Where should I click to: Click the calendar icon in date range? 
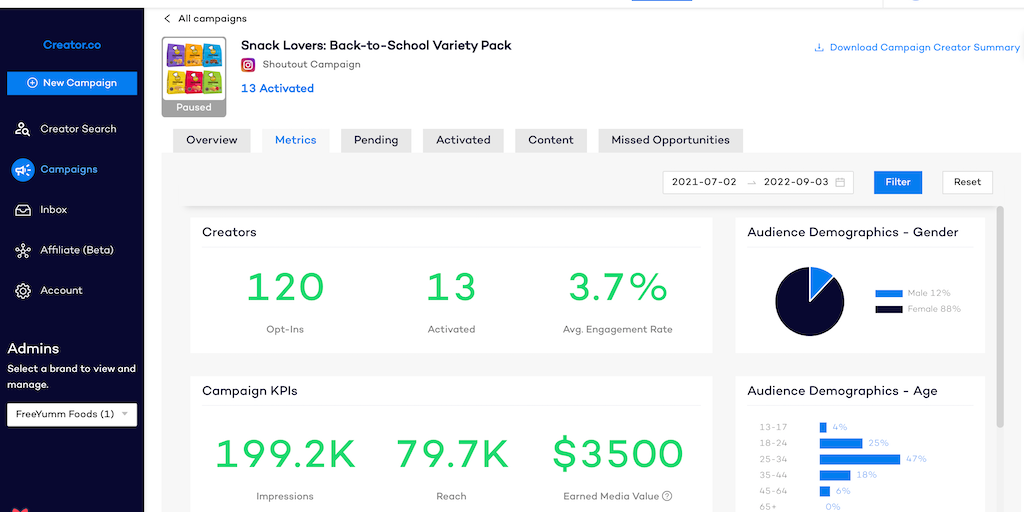click(x=841, y=182)
